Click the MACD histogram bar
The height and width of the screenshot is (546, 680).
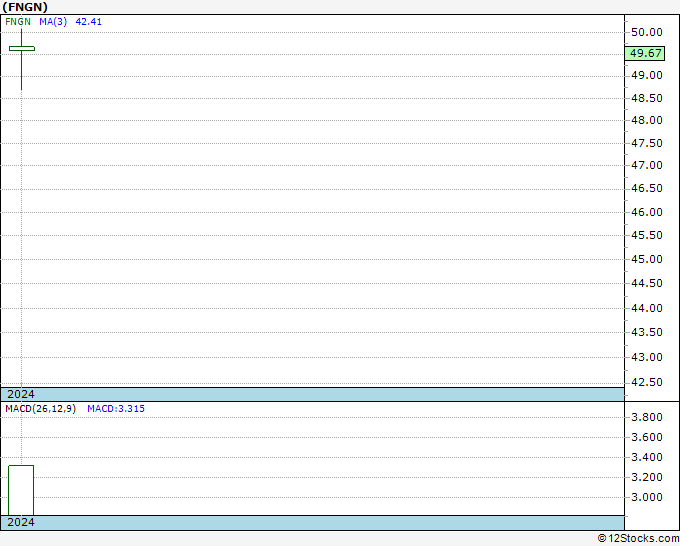click(21, 490)
